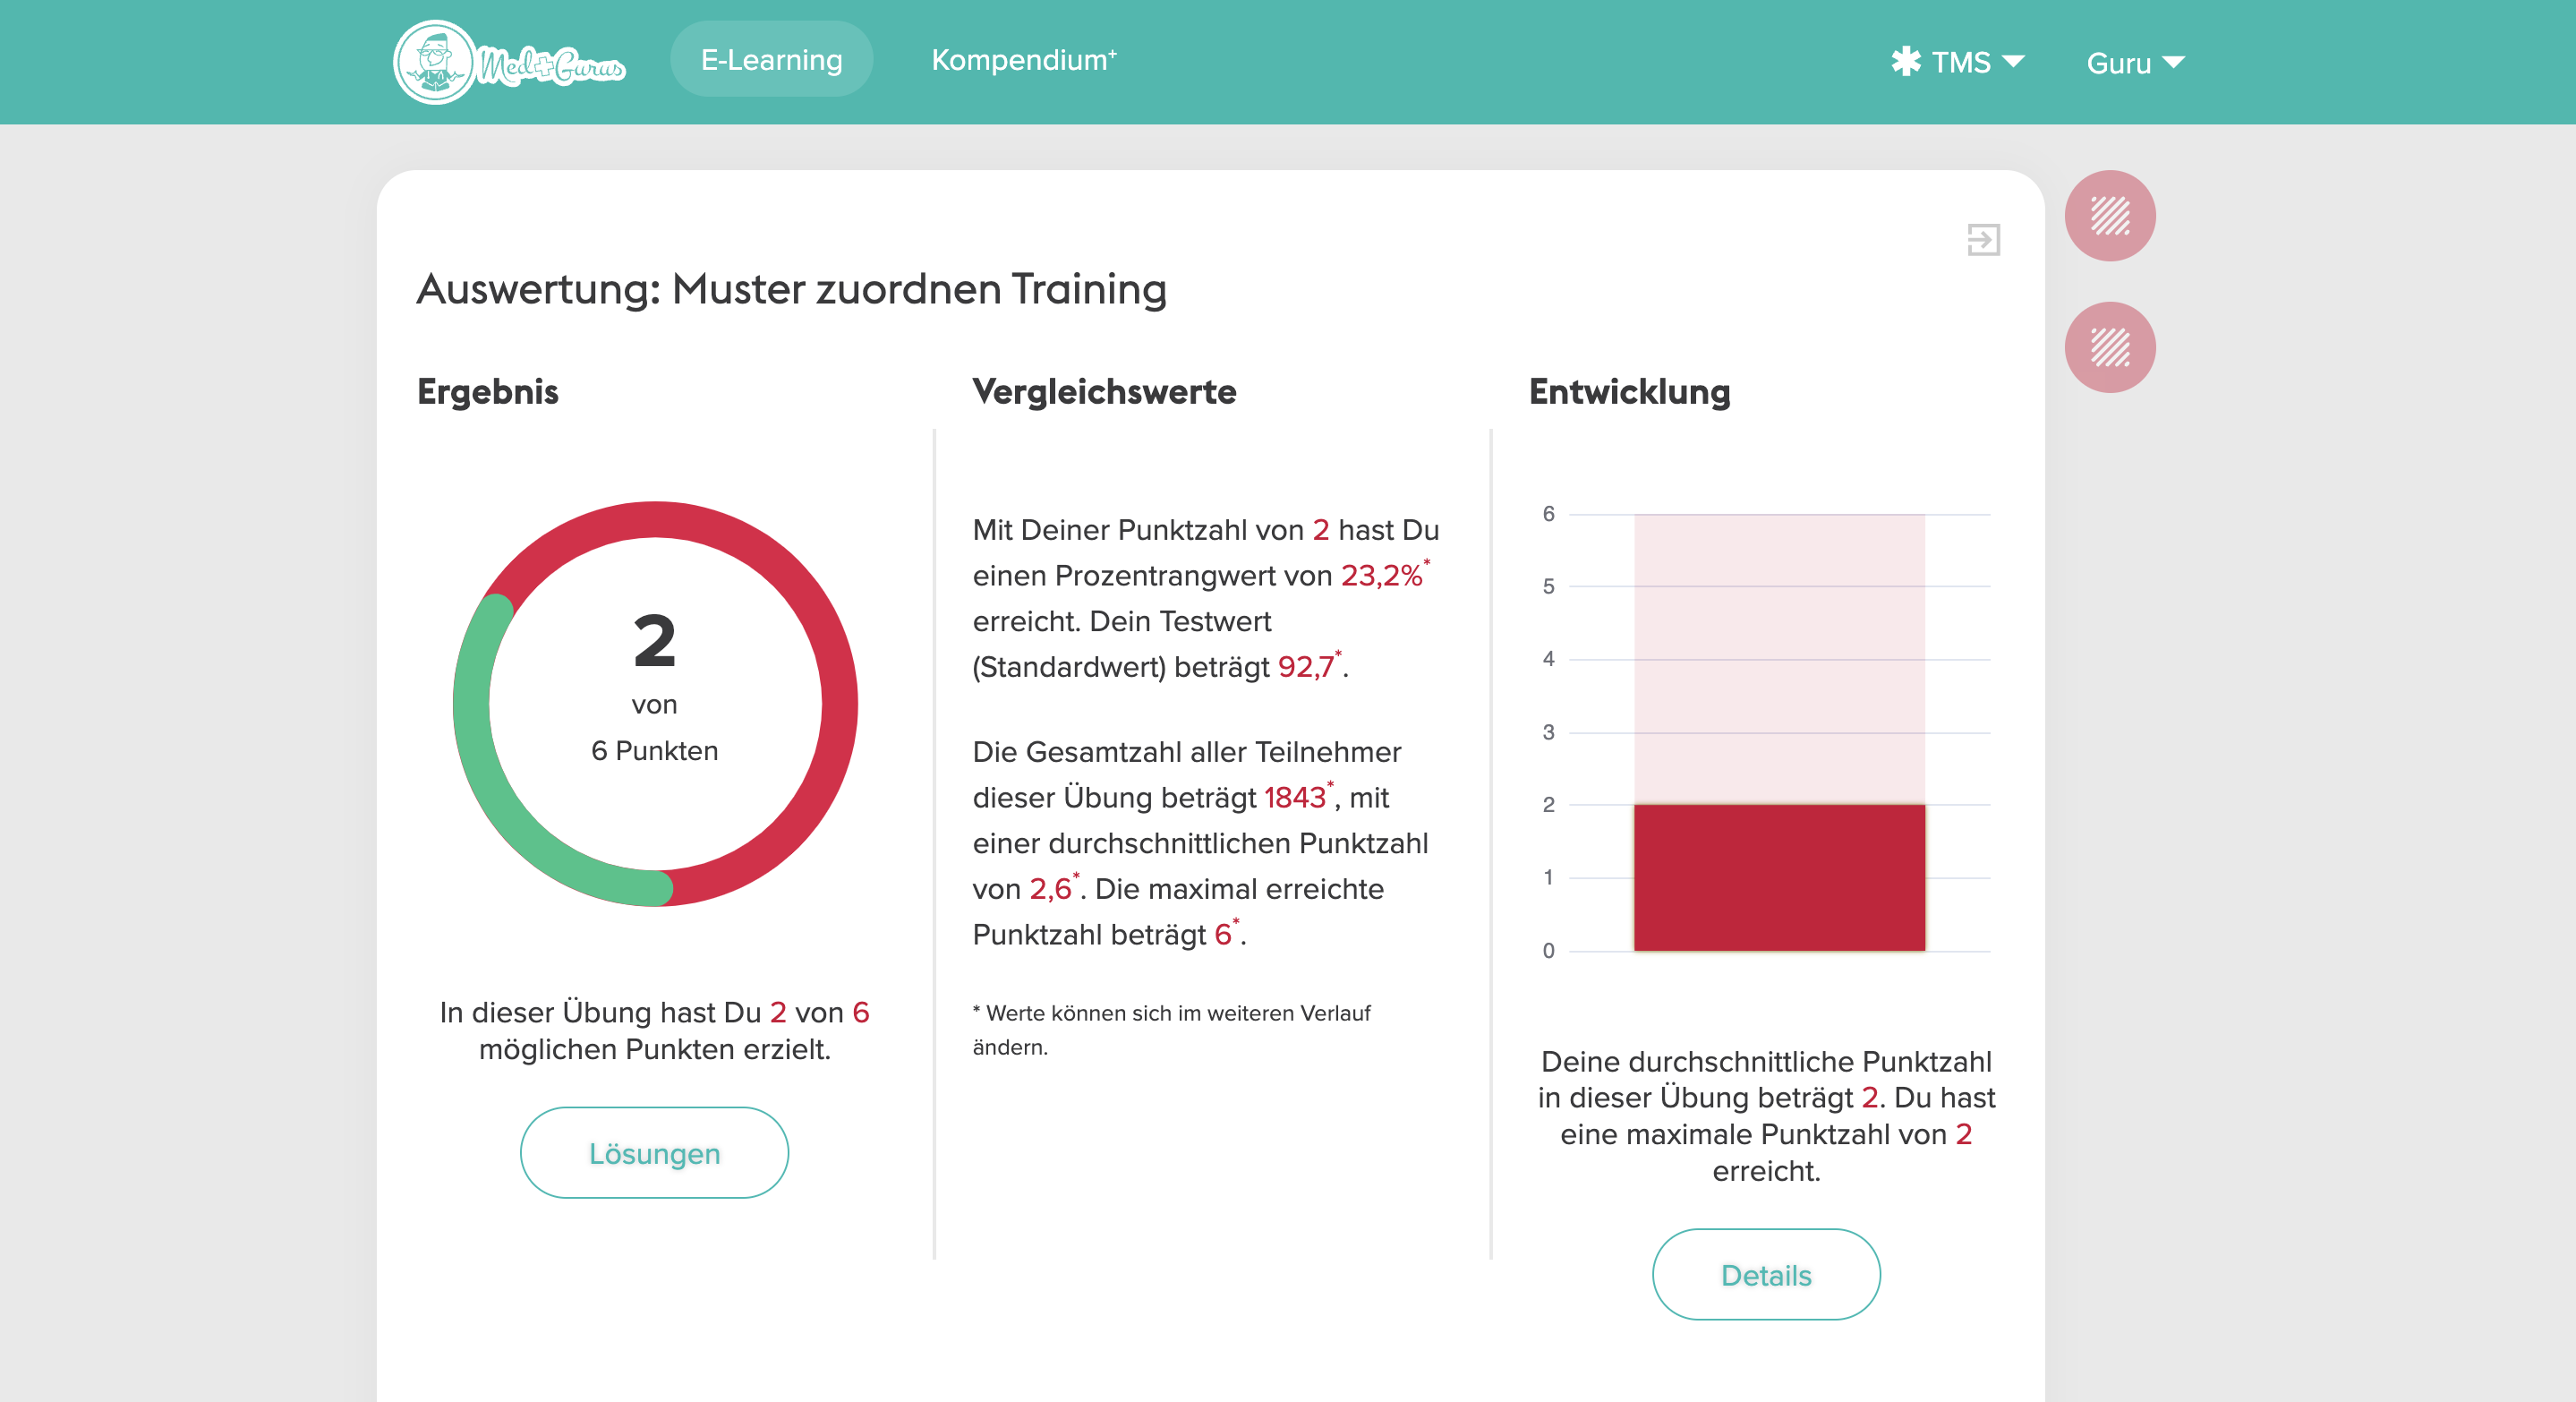Image resolution: width=2576 pixels, height=1402 pixels.
Task: Click the dark red bar in the chart
Action: [x=1779, y=878]
